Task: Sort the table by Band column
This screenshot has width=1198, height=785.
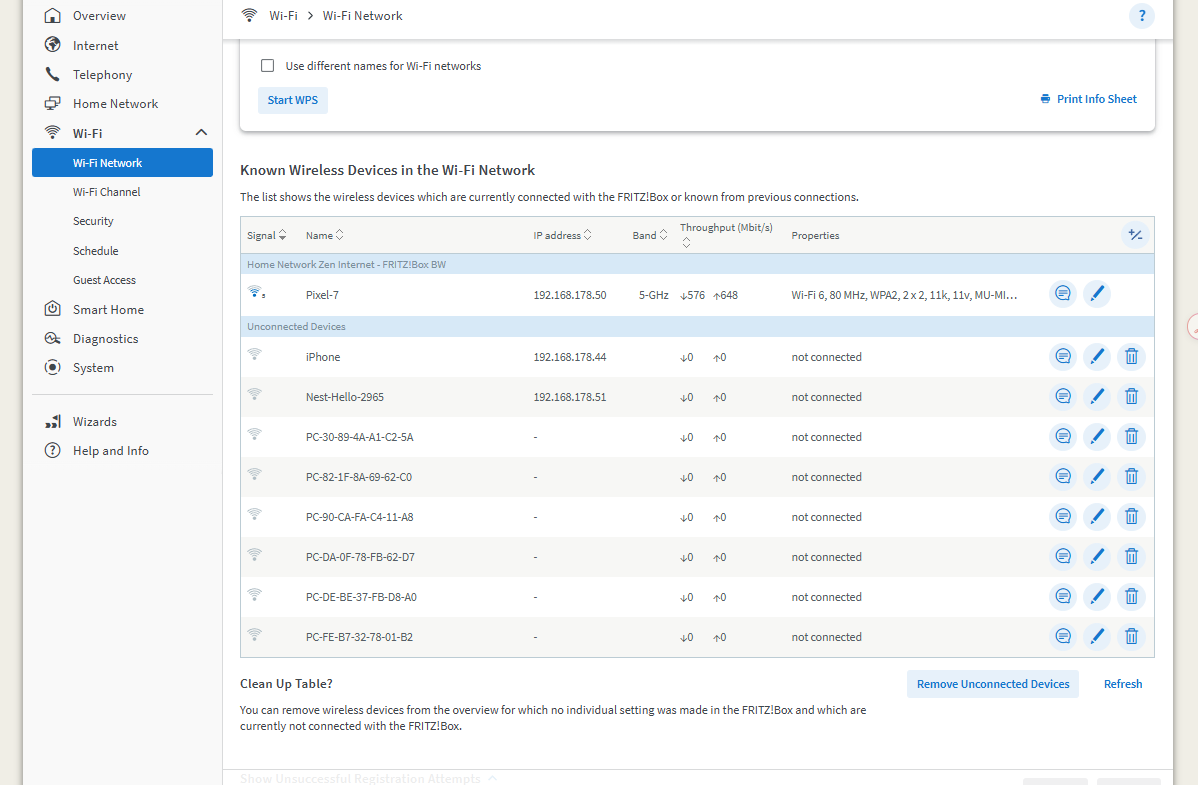Action: [650, 236]
